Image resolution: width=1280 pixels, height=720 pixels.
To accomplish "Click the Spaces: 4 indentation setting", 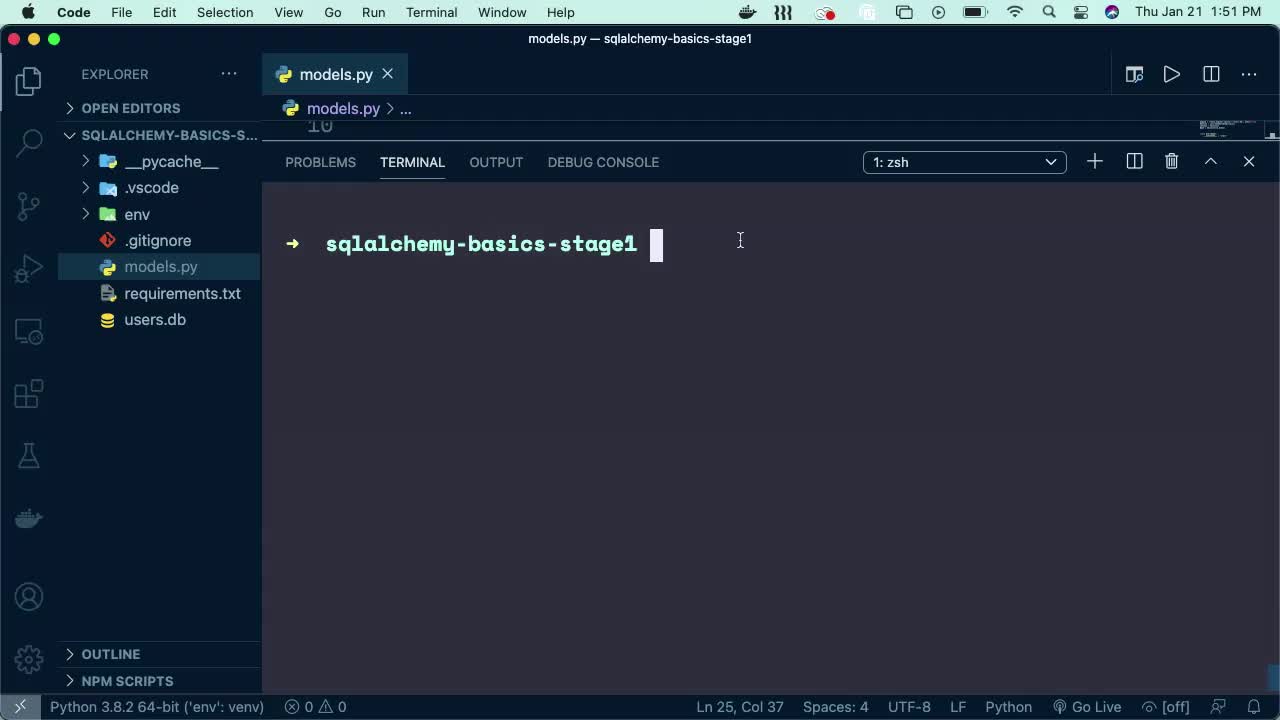I will click(x=835, y=707).
